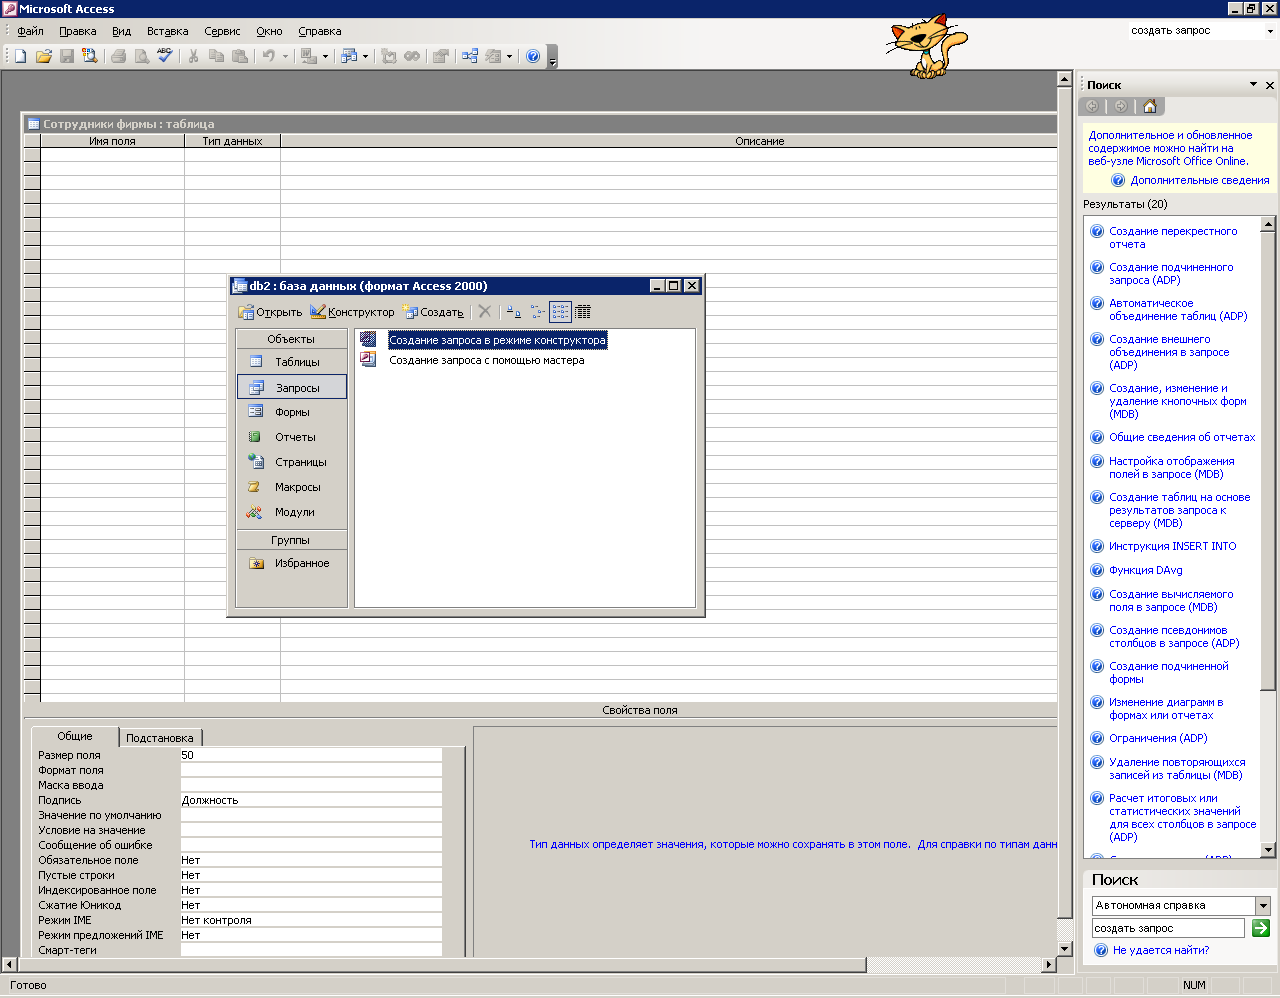Screen dimensions: 1280x998
Task: Open the Правка menu
Action: click(77, 31)
